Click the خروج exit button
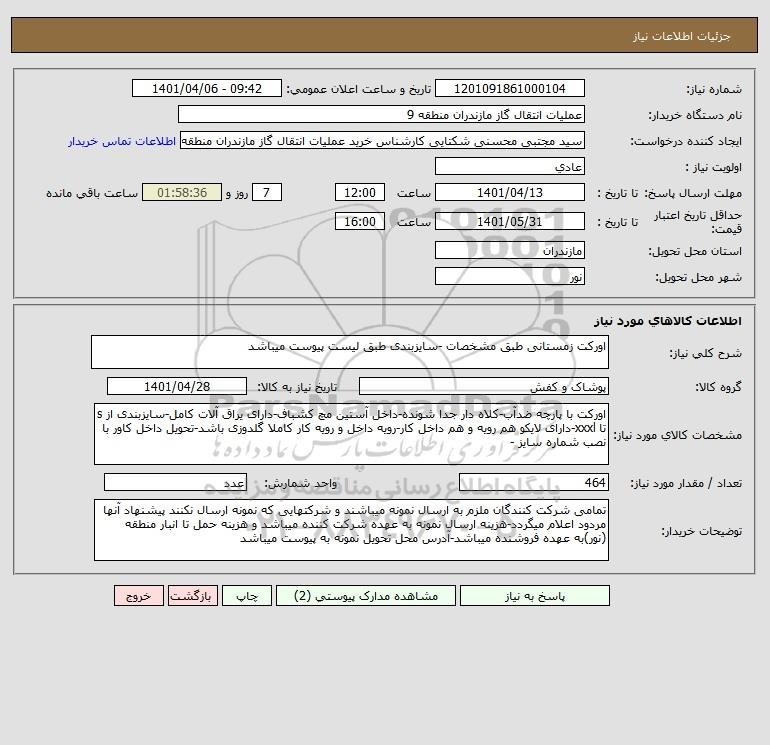This screenshot has width=770, height=745. click(x=139, y=596)
